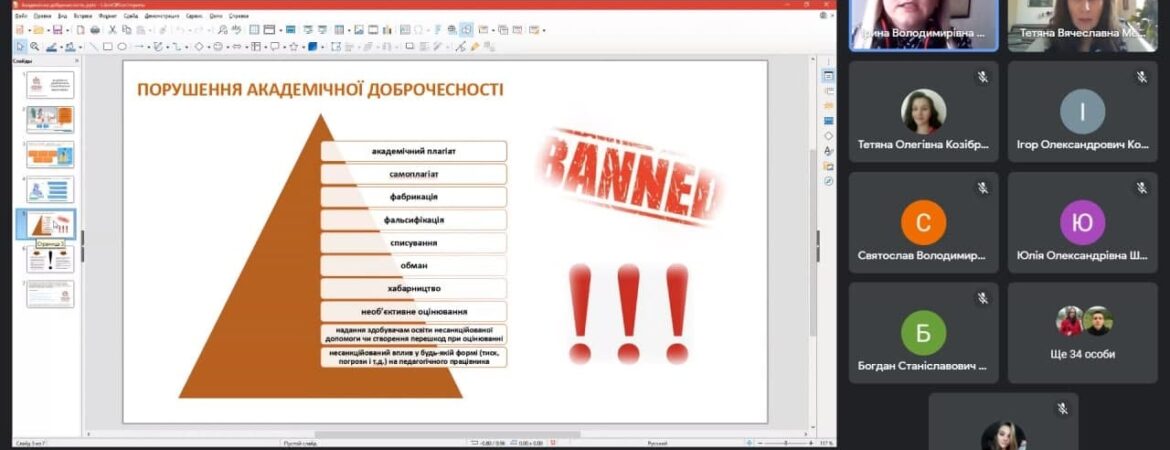The width and height of the screenshot is (1170, 450).
Task: Open the Слайд menu
Action: click(131, 15)
